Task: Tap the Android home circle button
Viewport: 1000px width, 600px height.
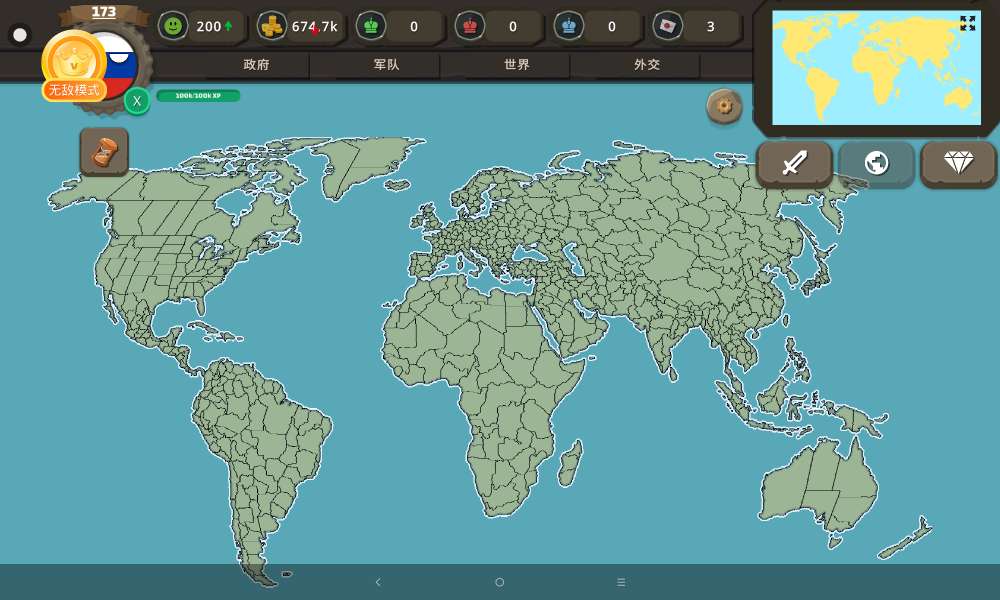Action: pyautogui.click(x=500, y=582)
